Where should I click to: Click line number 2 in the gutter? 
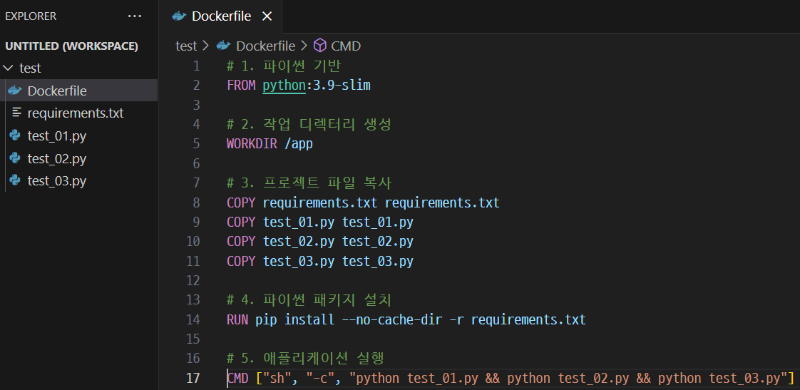[197, 86]
